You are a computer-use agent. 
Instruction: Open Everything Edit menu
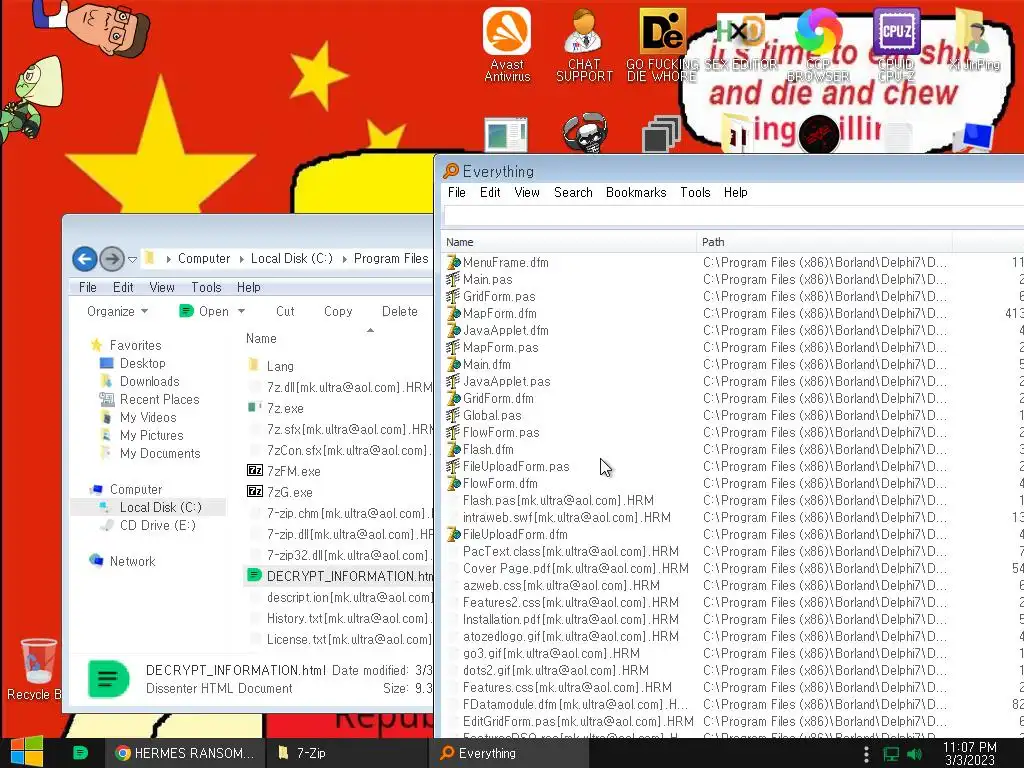[x=490, y=193]
